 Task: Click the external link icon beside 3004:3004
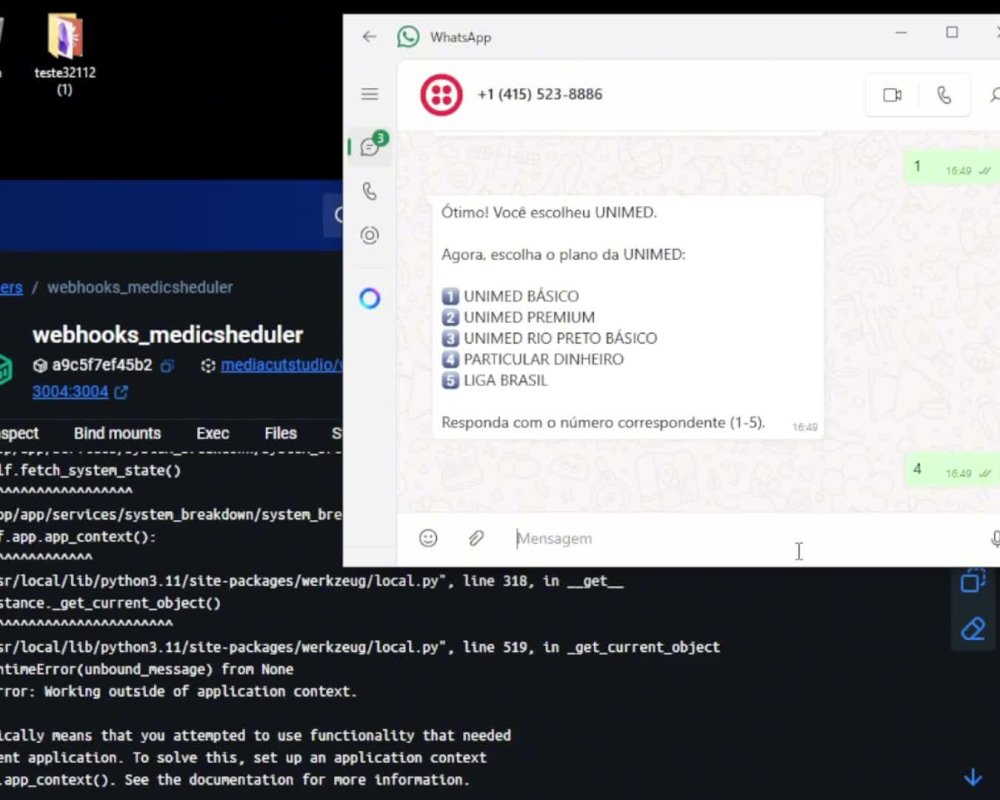[121, 392]
